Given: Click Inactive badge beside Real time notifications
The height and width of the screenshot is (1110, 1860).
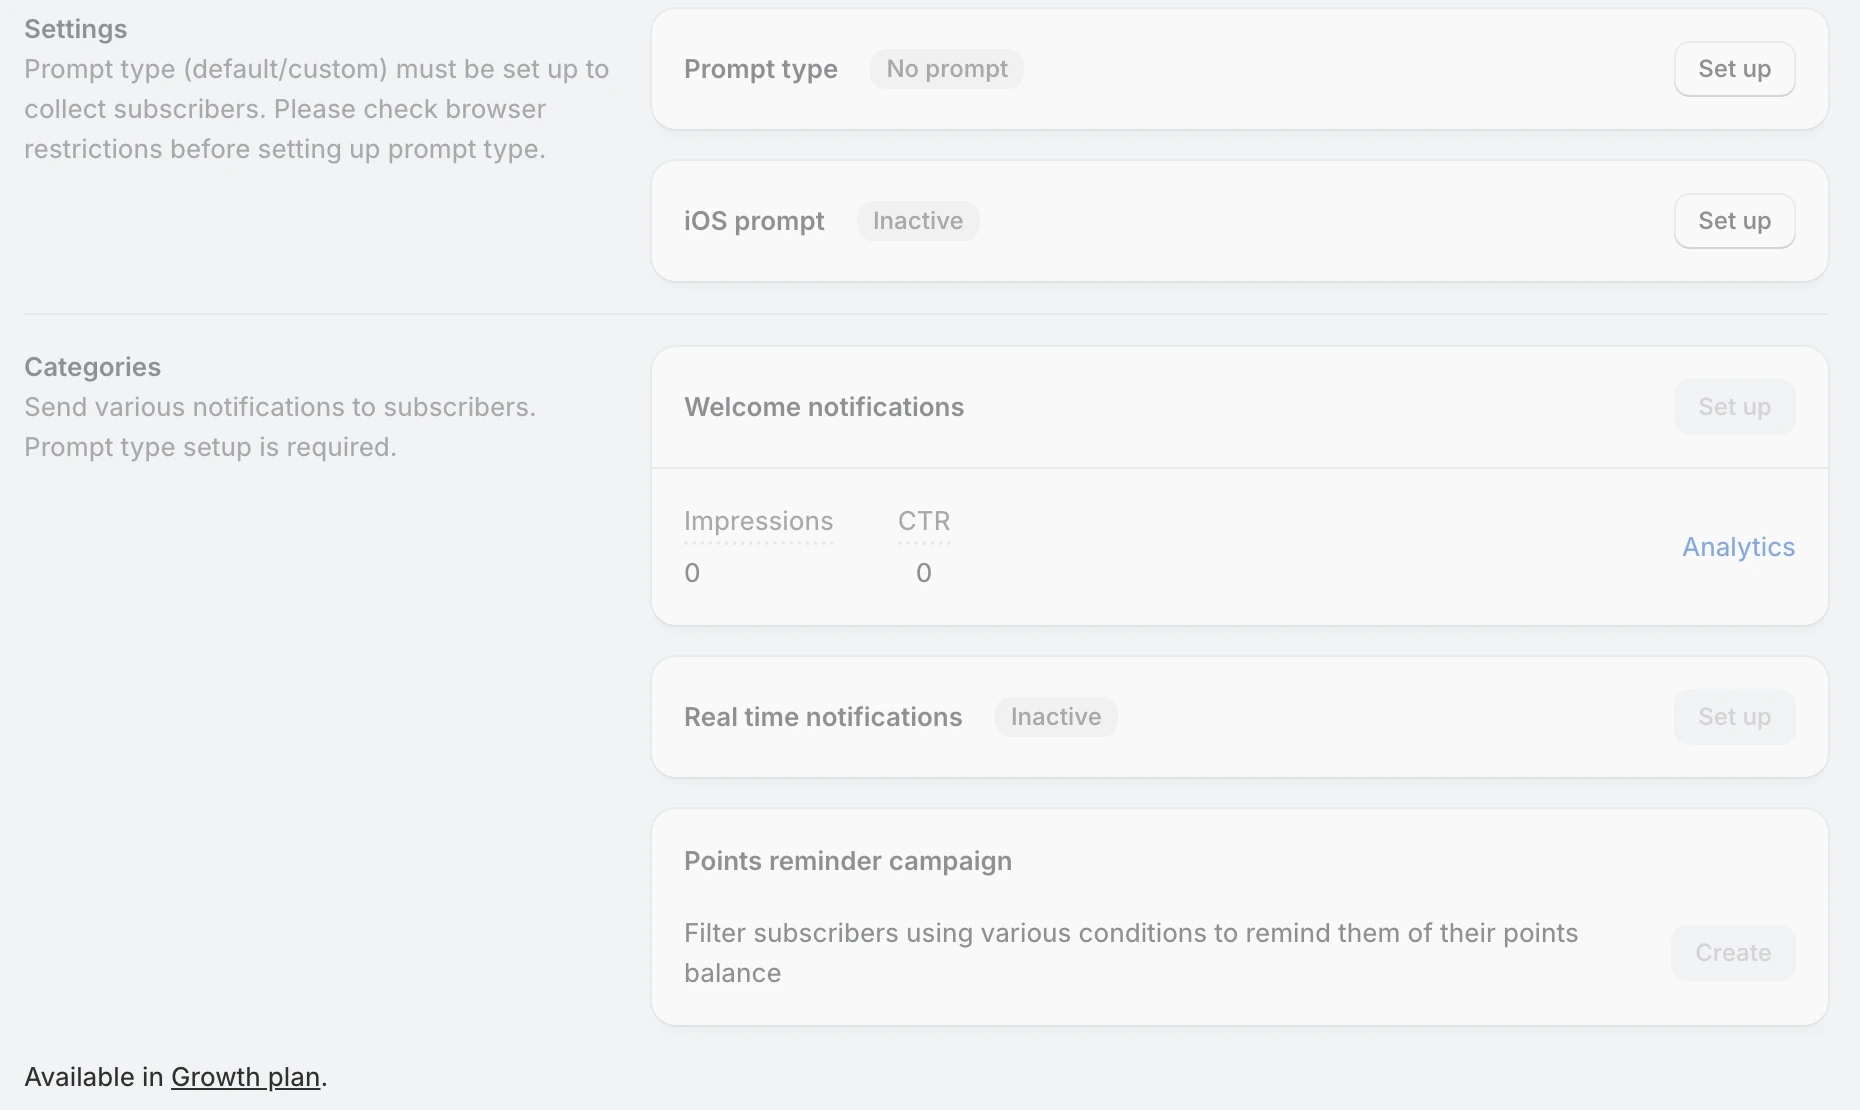Looking at the screenshot, I should [1056, 717].
